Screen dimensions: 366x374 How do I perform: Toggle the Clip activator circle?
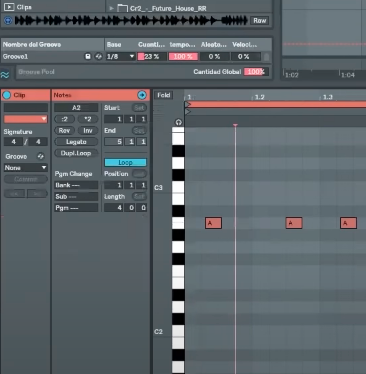click(7, 95)
